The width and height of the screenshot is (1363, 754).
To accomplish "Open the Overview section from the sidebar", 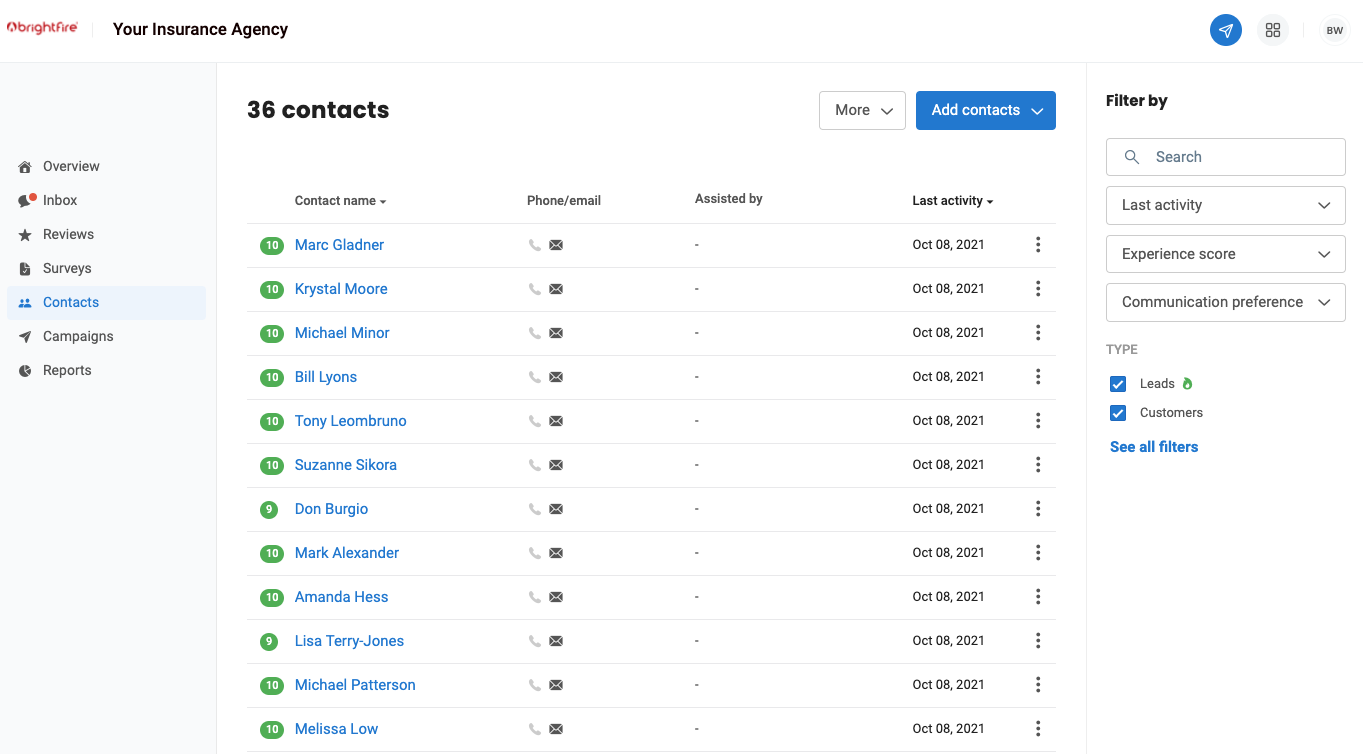I will pyautogui.click(x=70, y=166).
